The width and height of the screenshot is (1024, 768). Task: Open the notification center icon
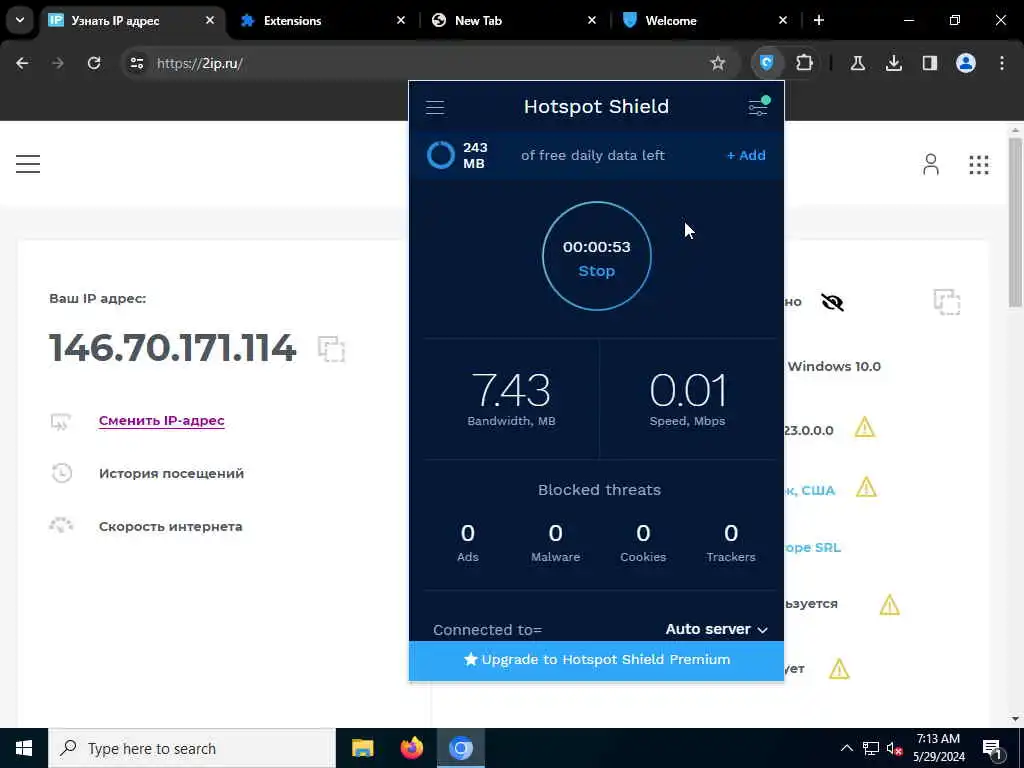click(992, 749)
